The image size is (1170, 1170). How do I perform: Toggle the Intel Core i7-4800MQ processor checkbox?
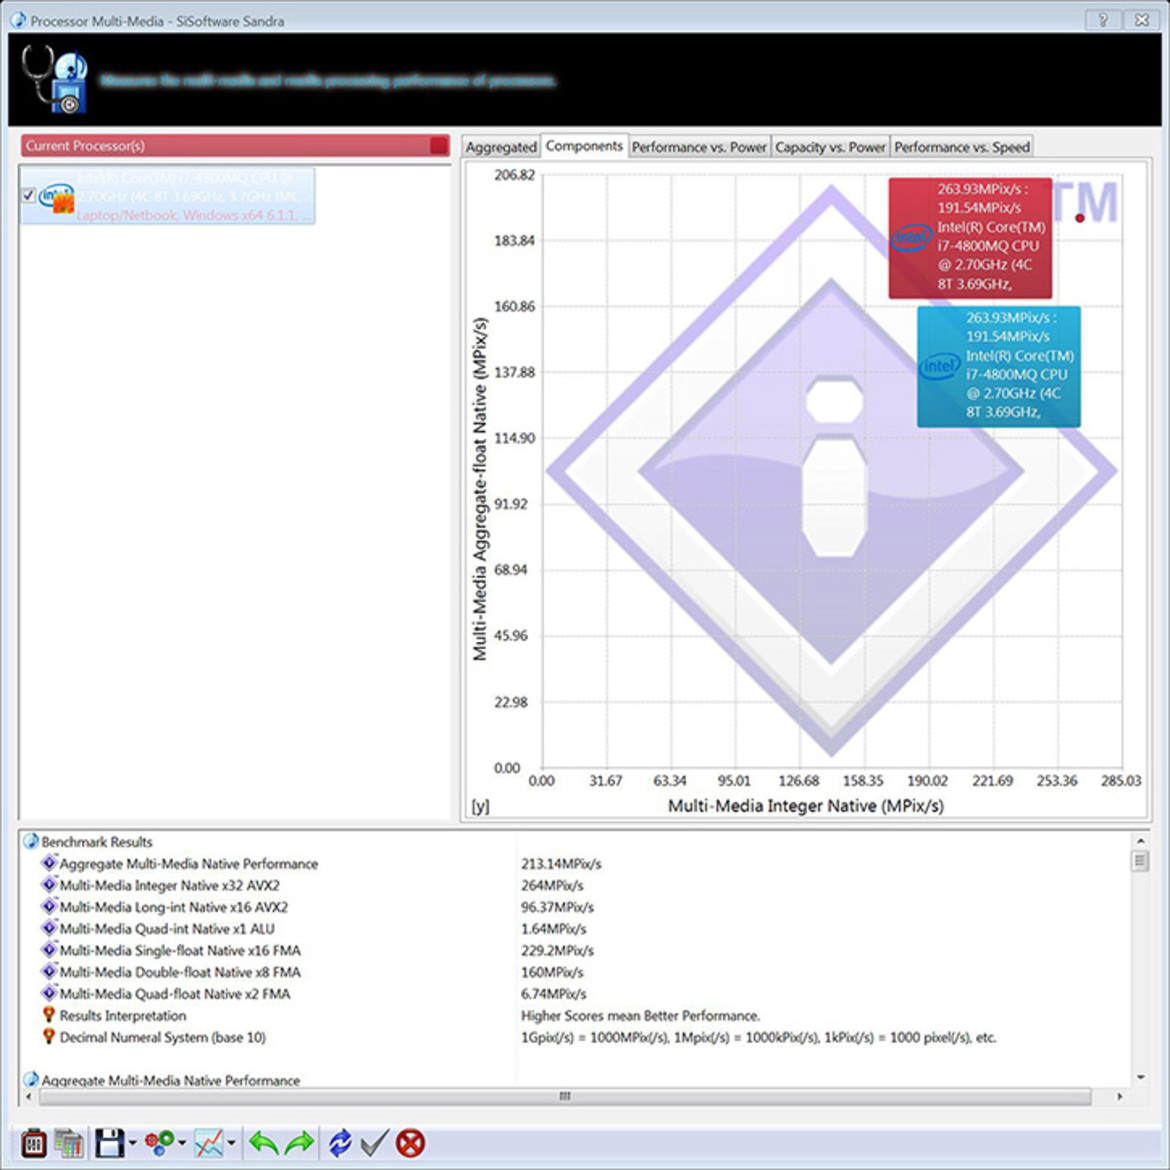point(28,195)
